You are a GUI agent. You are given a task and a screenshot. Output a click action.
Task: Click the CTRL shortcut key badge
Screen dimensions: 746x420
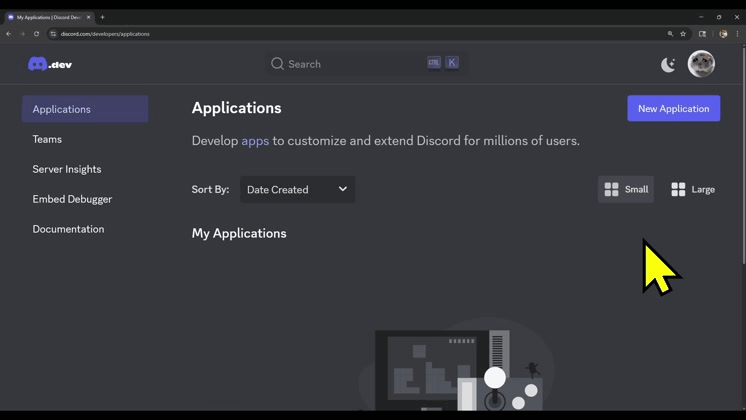pyautogui.click(x=434, y=62)
